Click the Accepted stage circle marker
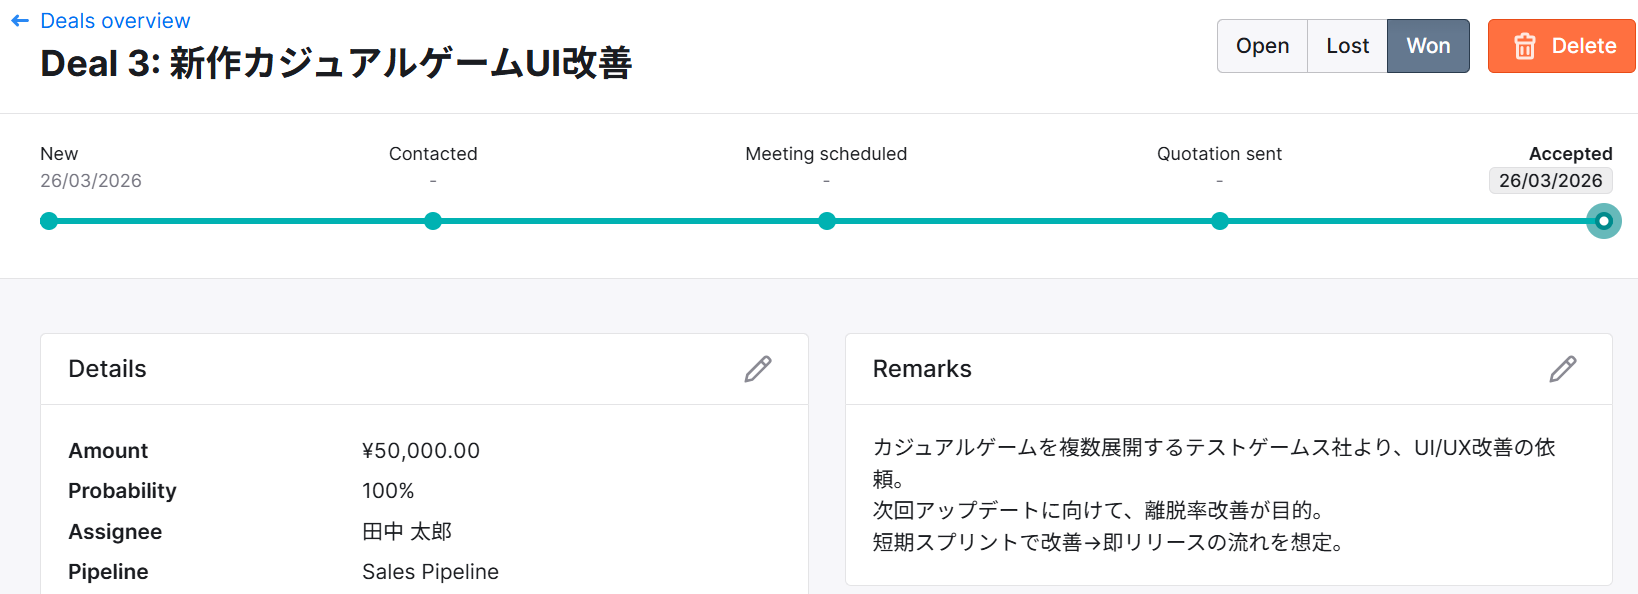The width and height of the screenshot is (1638, 594). point(1604,221)
